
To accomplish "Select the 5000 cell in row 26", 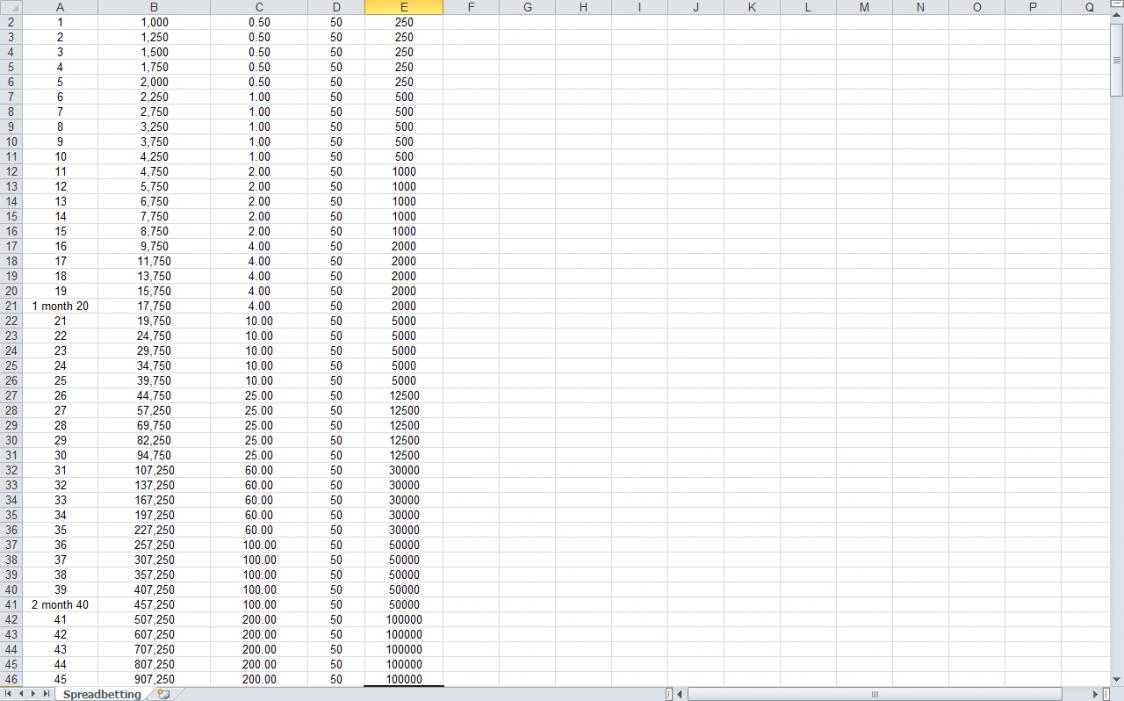I will (x=404, y=381).
